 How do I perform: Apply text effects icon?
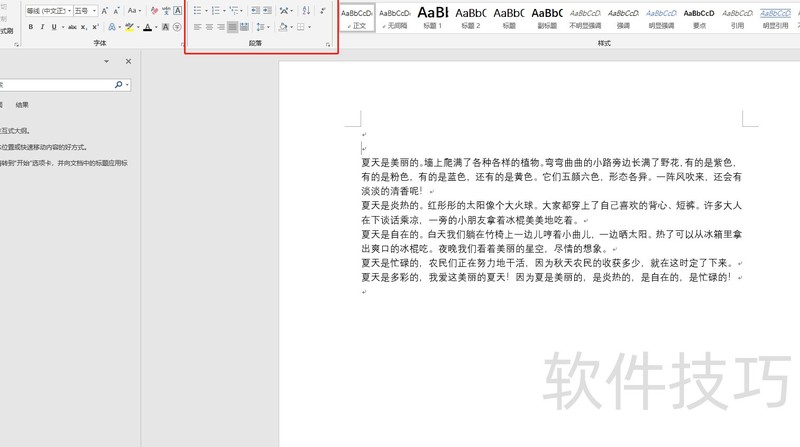coord(111,27)
